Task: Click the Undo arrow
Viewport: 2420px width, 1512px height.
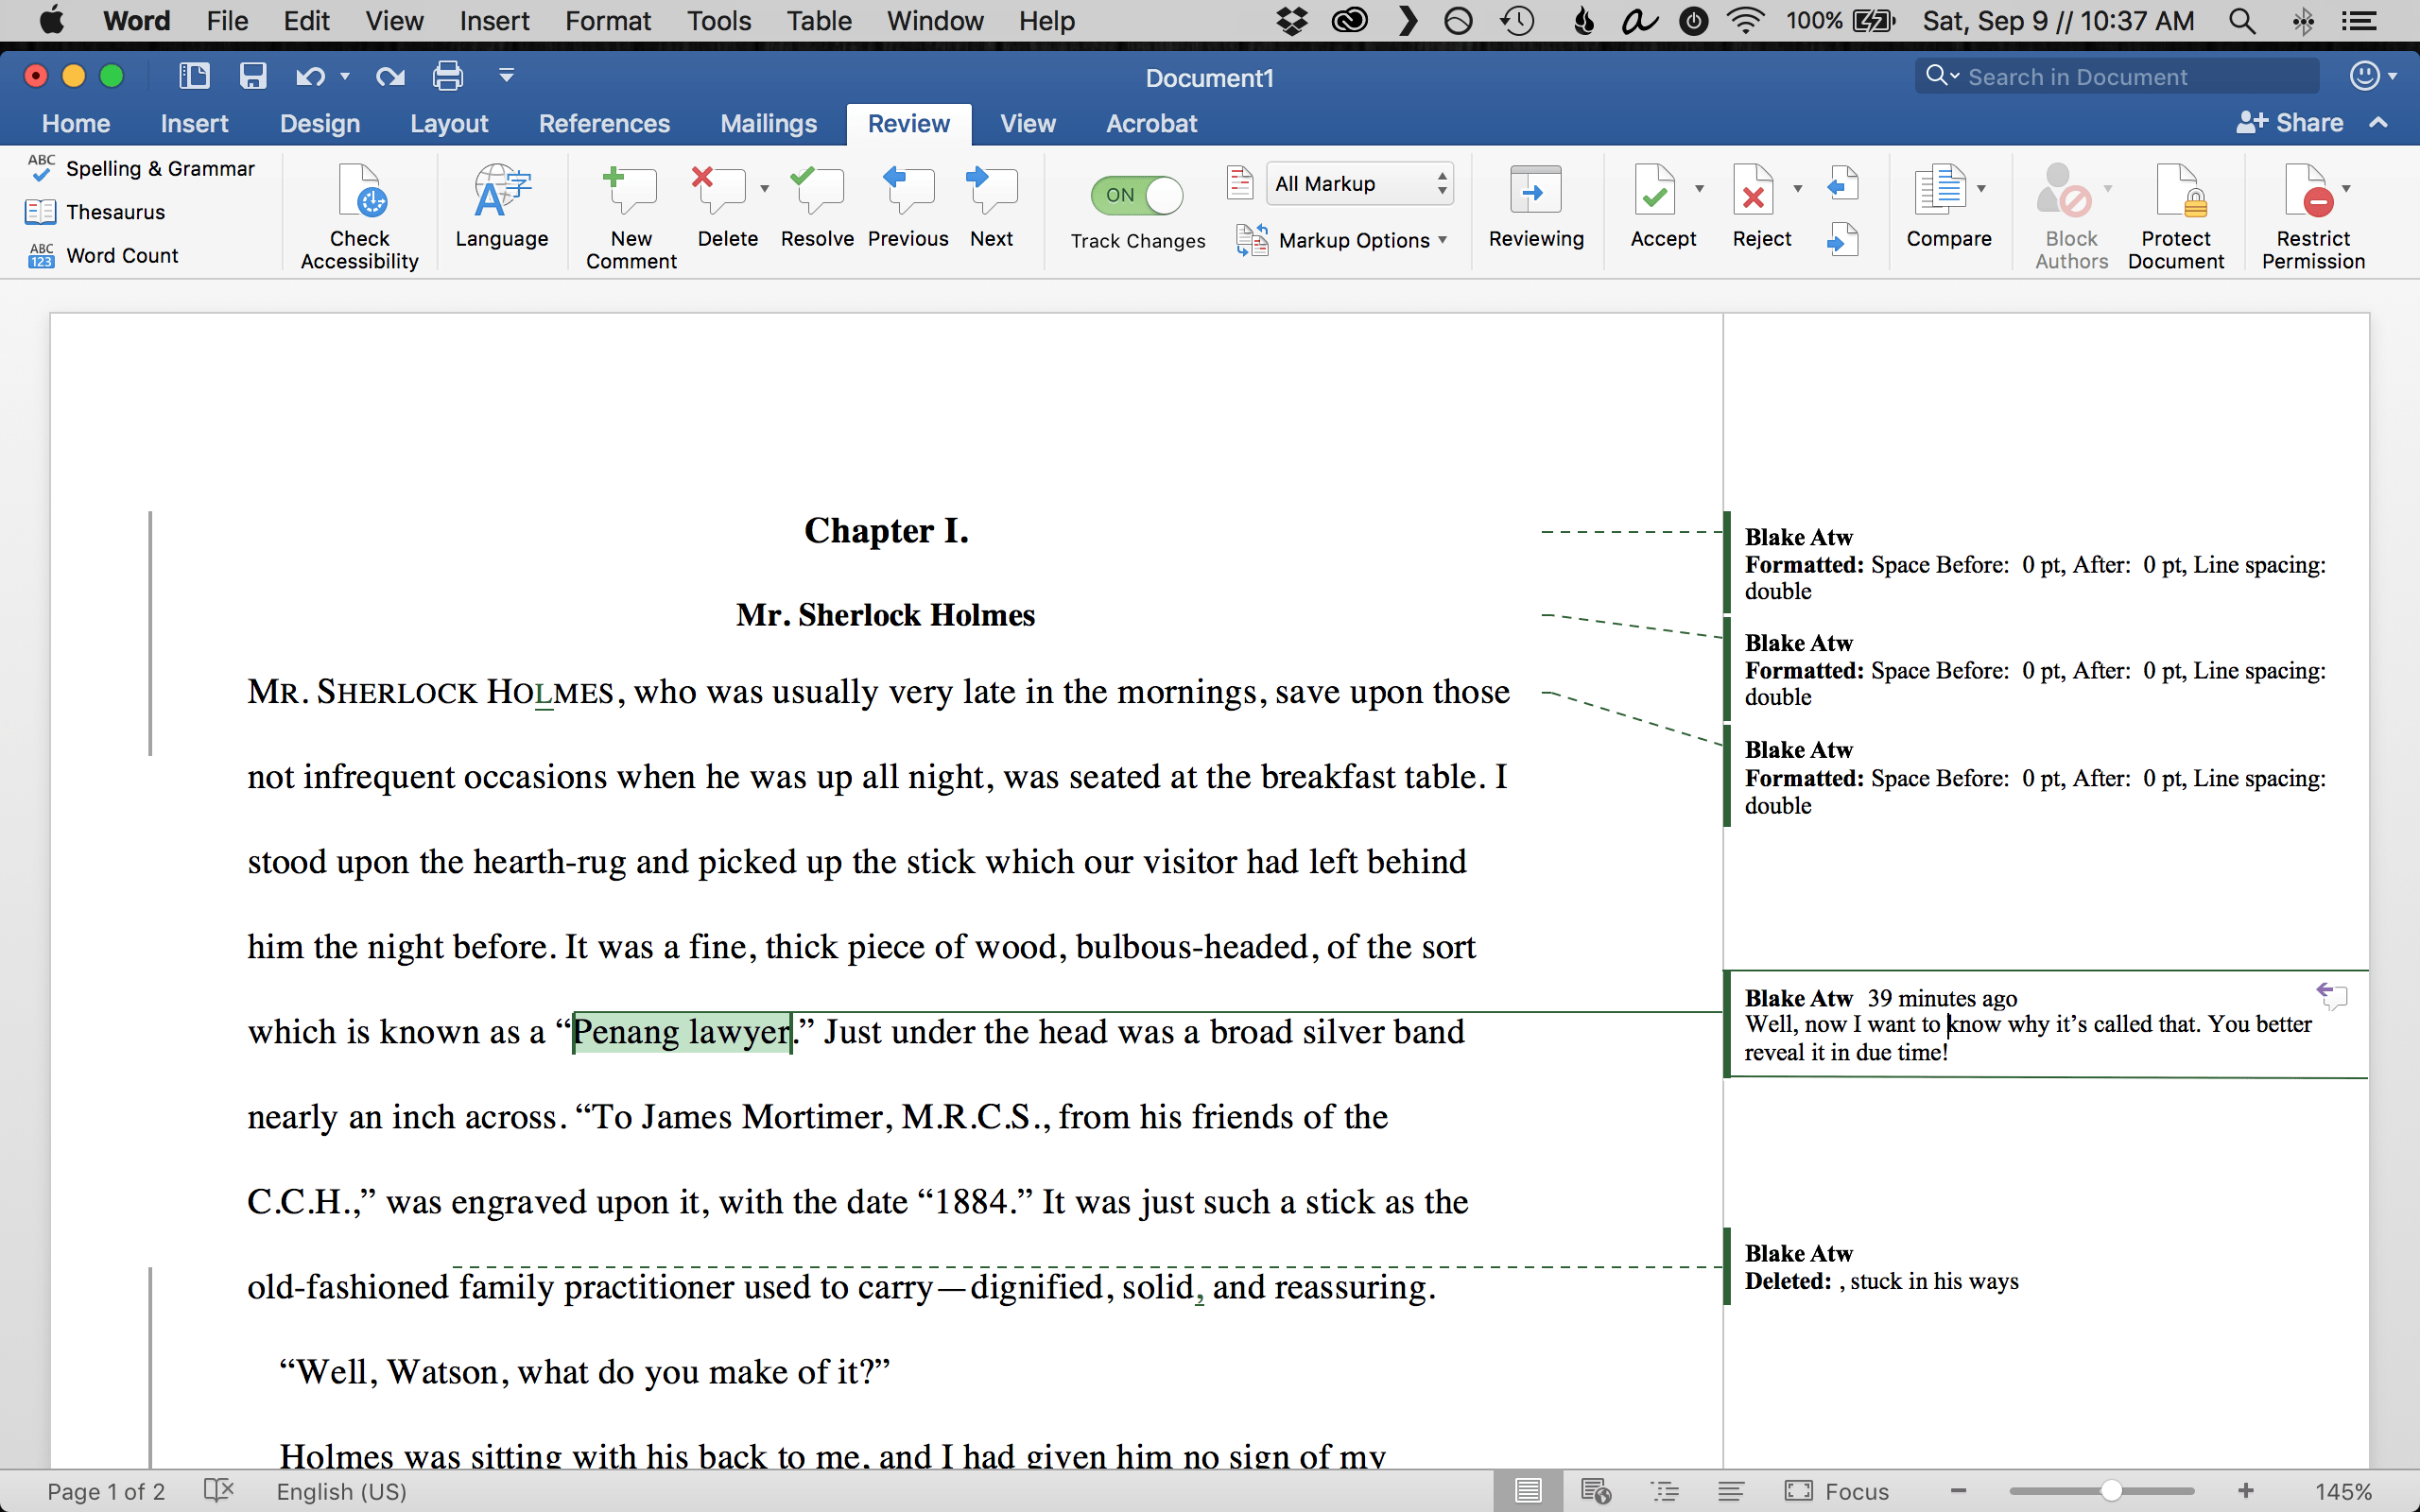Action: (310, 76)
